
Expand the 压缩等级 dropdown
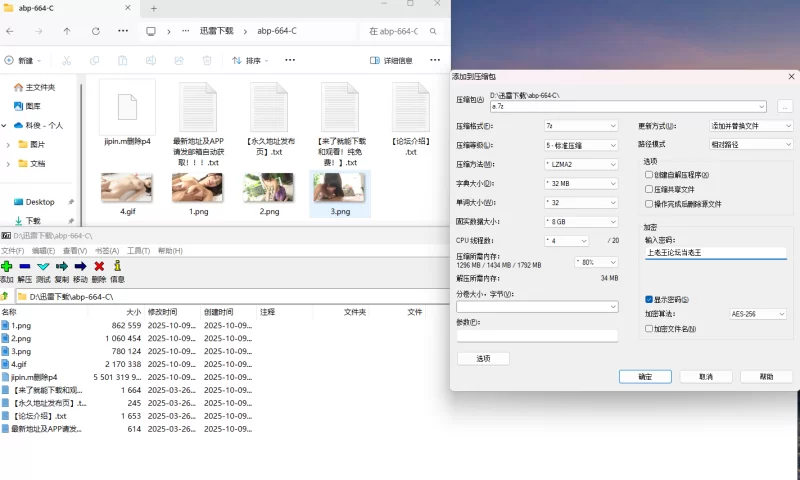(581, 145)
